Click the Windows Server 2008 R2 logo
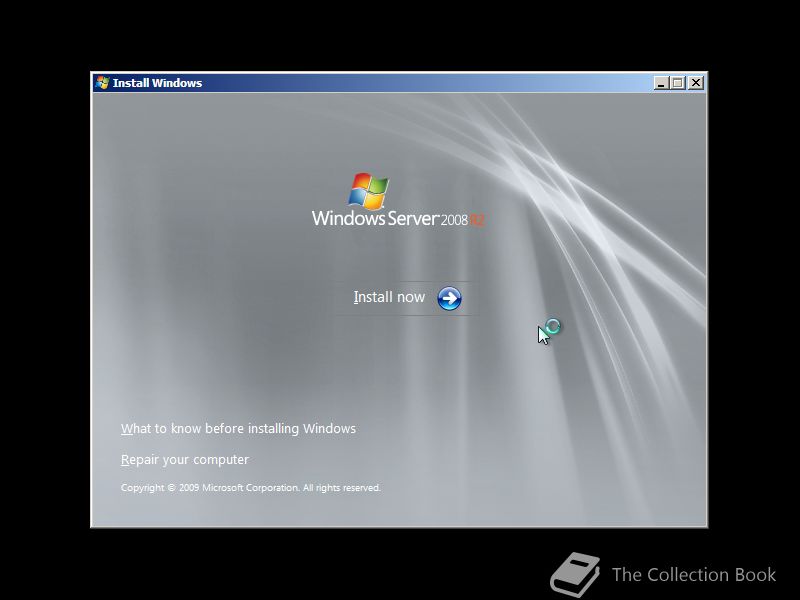The width and height of the screenshot is (800, 600). pyautogui.click(x=398, y=200)
